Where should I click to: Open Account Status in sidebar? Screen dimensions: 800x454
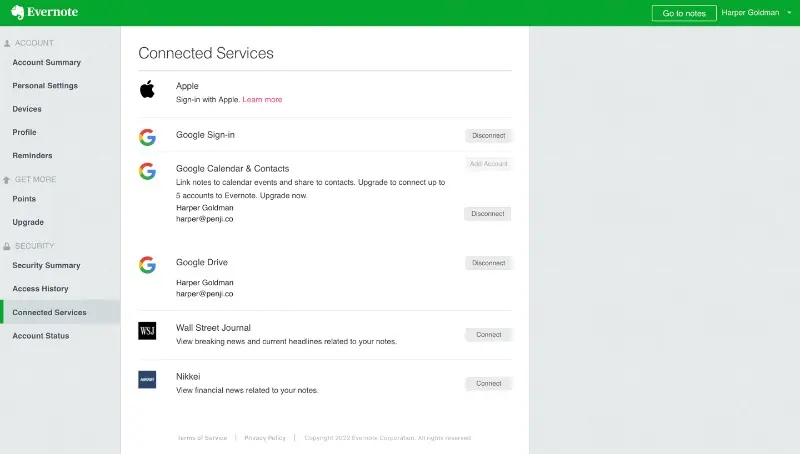pyautogui.click(x=41, y=336)
